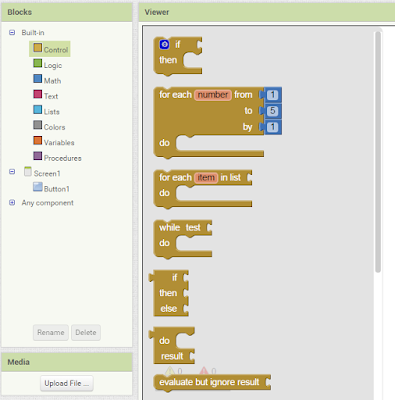Open the Text label in Blocks tree
Screen dimensions: 395x400
(x=51, y=96)
